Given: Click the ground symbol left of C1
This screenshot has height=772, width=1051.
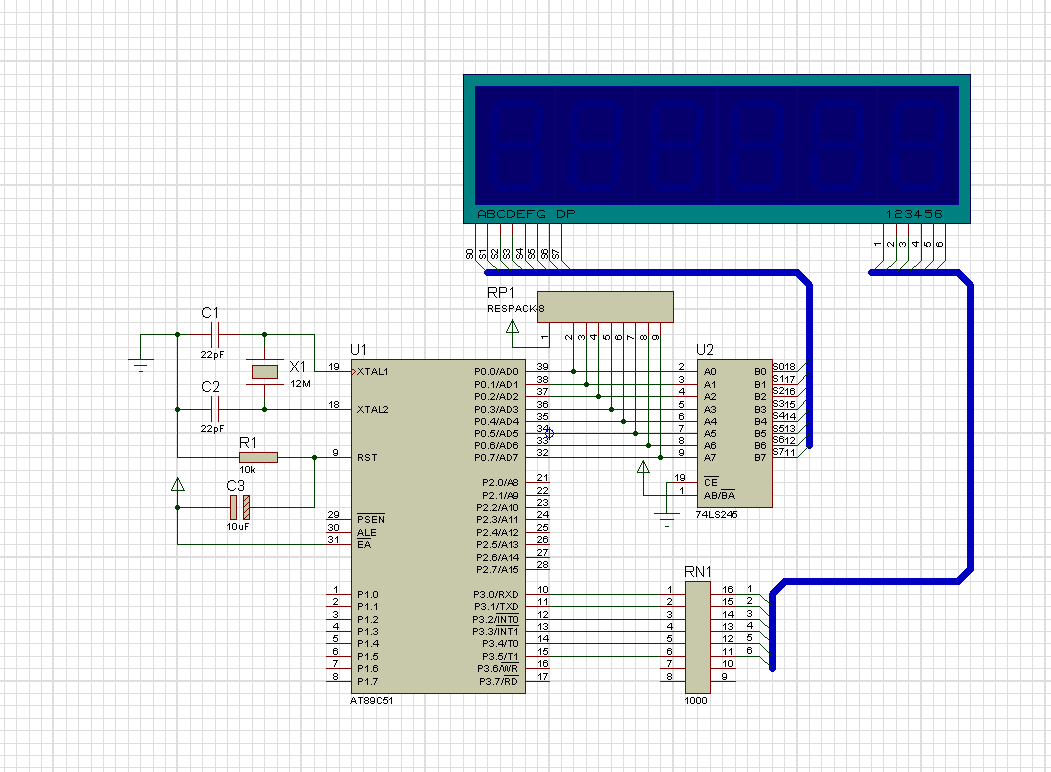Looking at the screenshot, I should (x=141, y=365).
